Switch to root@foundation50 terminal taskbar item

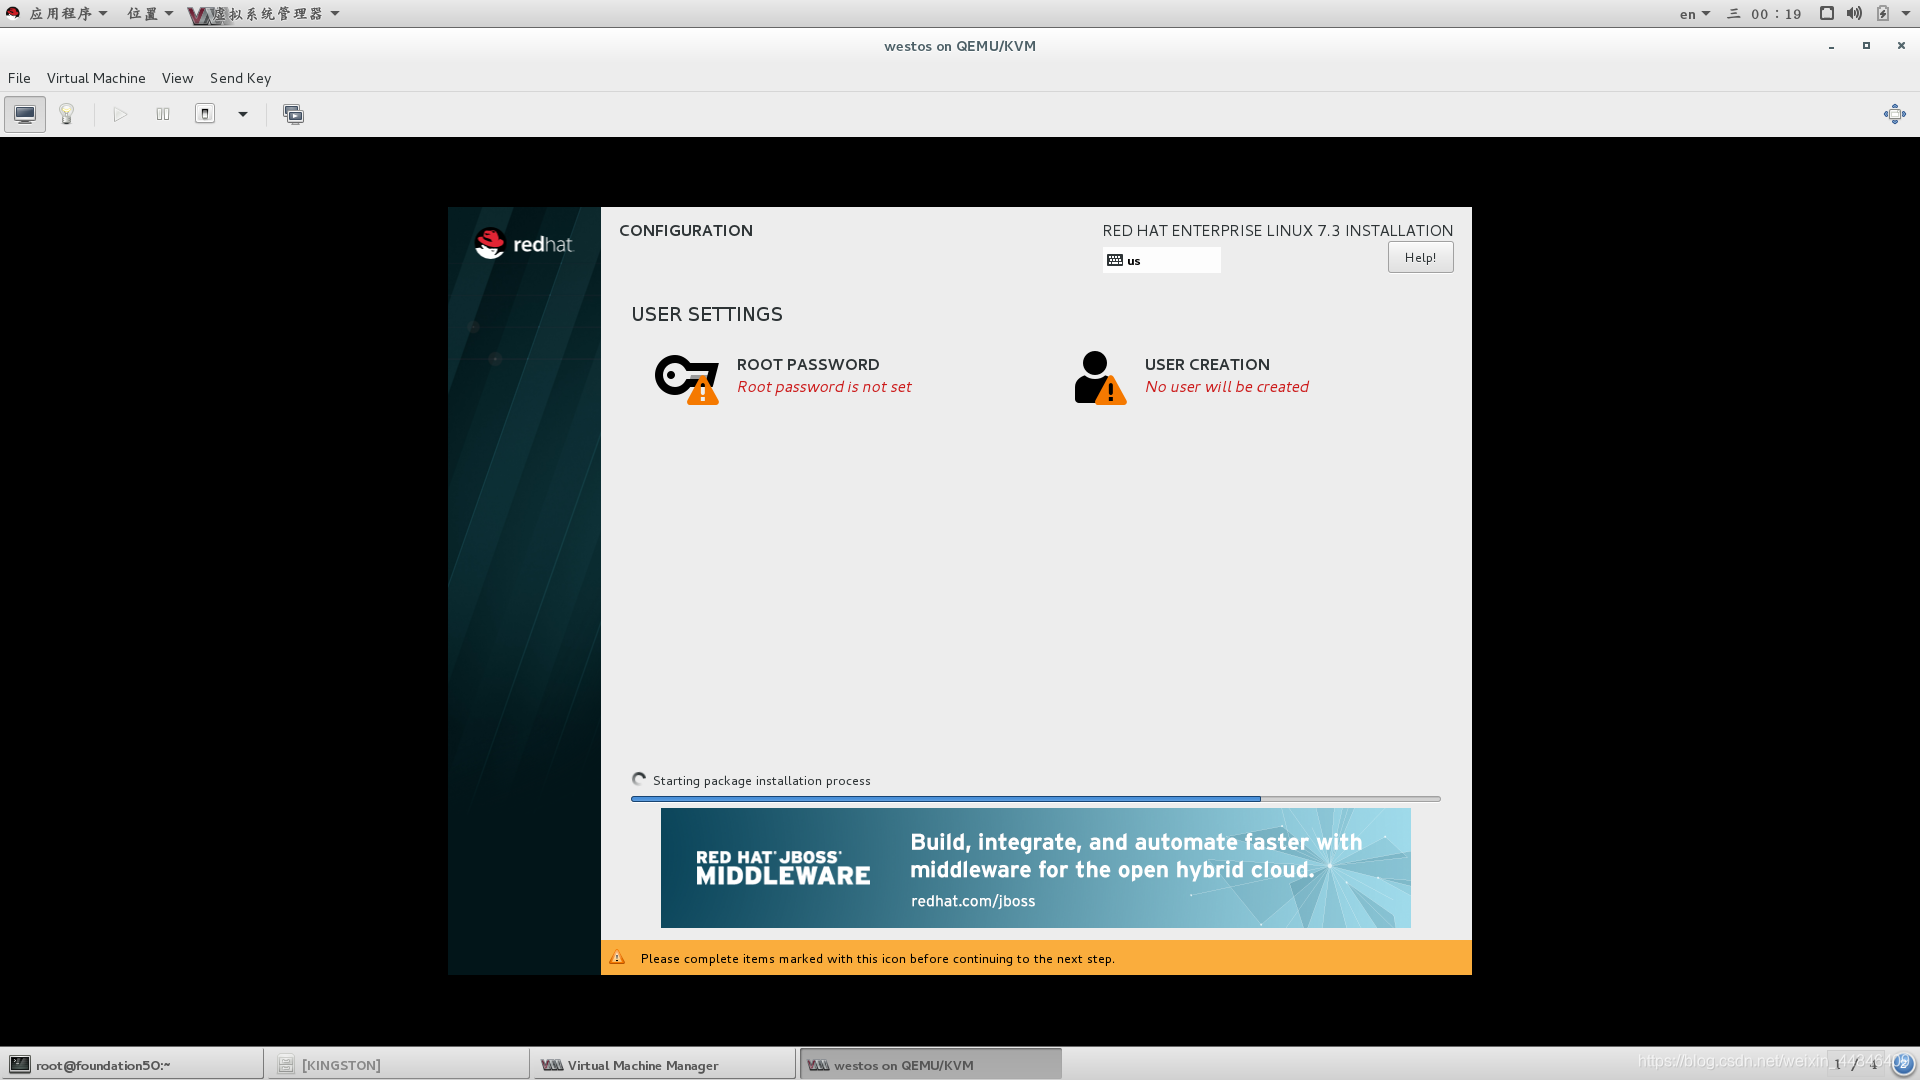tap(132, 1065)
